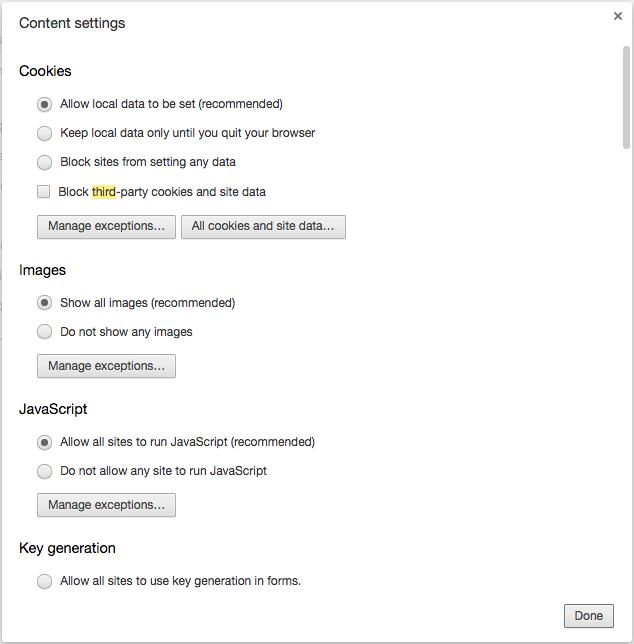Close the Content settings dialog with X
Image resolution: width=634 pixels, height=644 pixels.
(619, 16)
